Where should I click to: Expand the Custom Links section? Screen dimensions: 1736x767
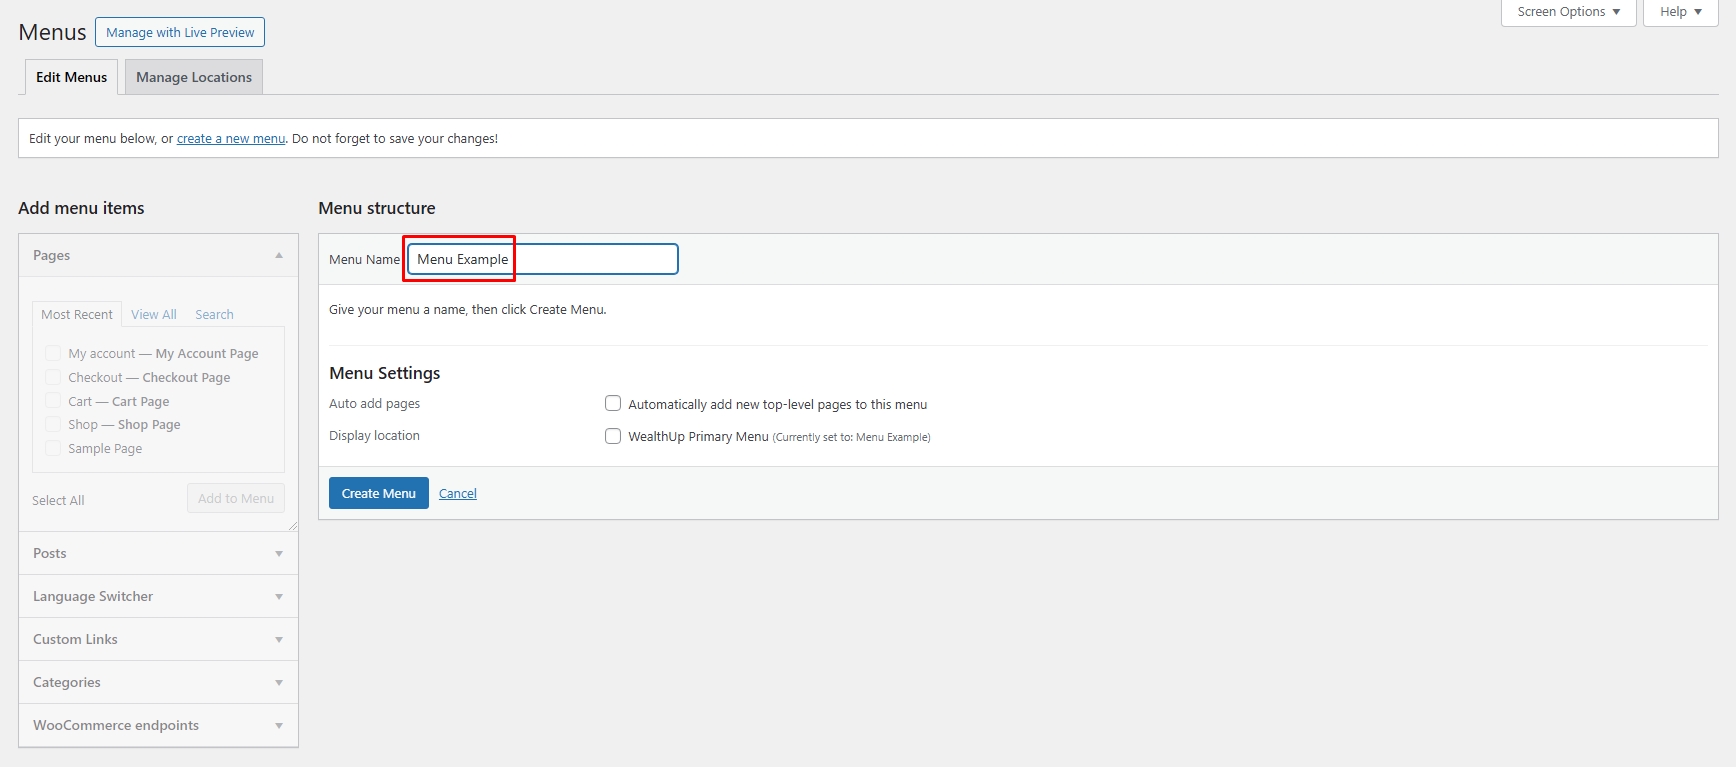pyautogui.click(x=279, y=640)
